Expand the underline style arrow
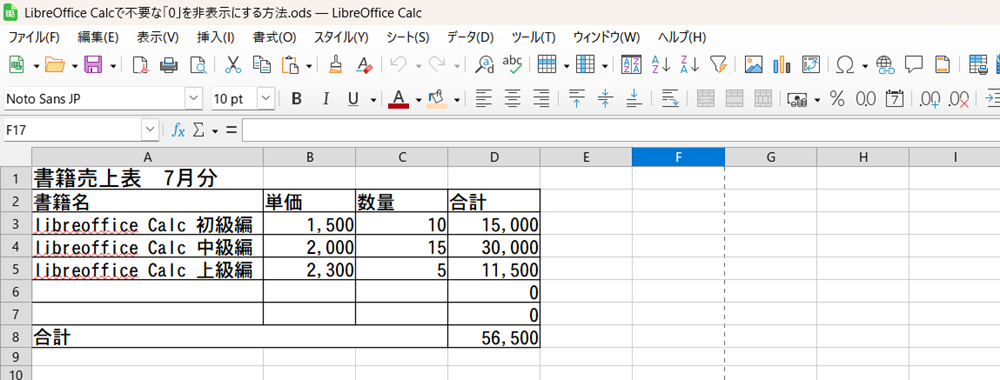 tap(373, 99)
